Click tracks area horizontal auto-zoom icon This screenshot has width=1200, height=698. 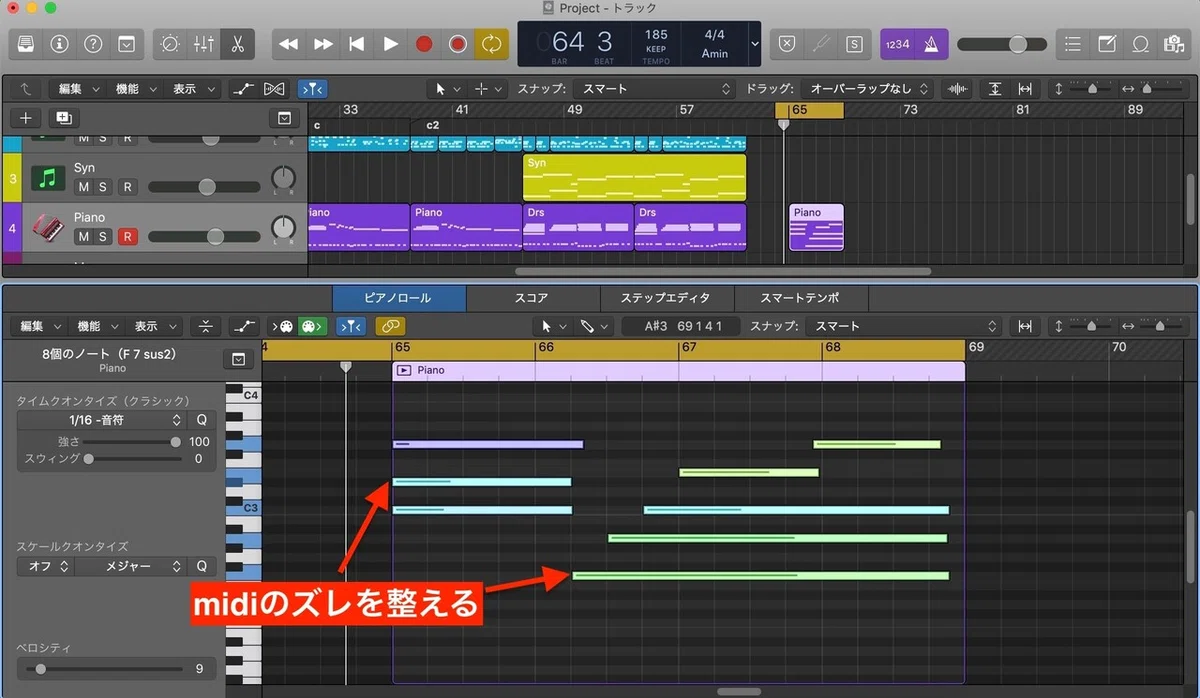point(1025,89)
